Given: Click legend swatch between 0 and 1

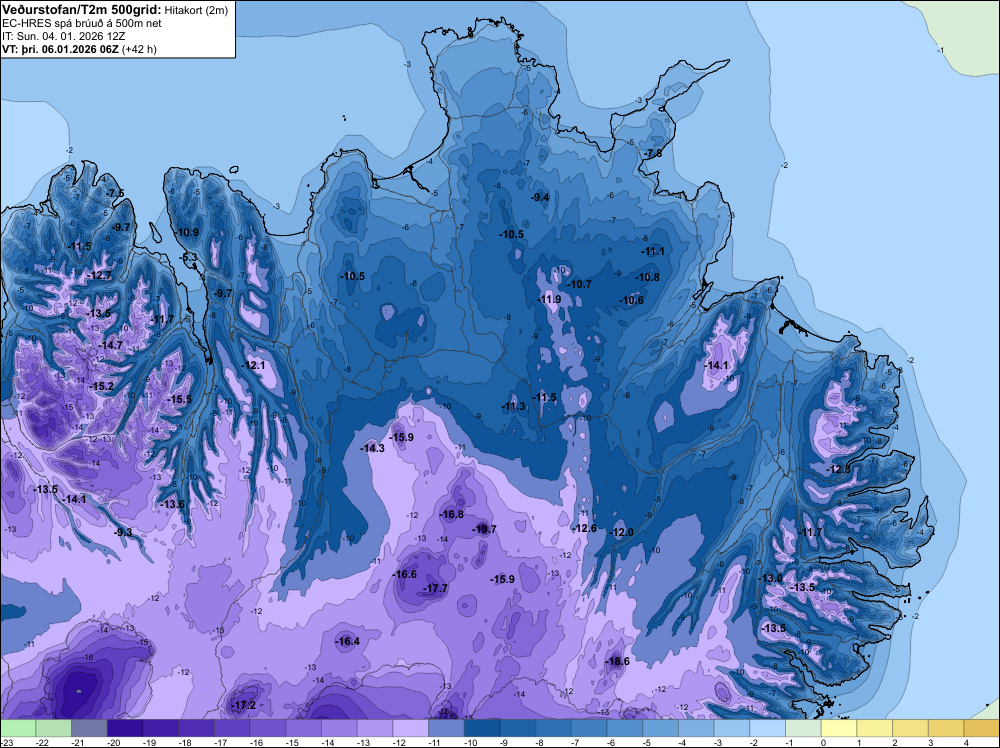Looking at the screenshot, I should point(839,728).
